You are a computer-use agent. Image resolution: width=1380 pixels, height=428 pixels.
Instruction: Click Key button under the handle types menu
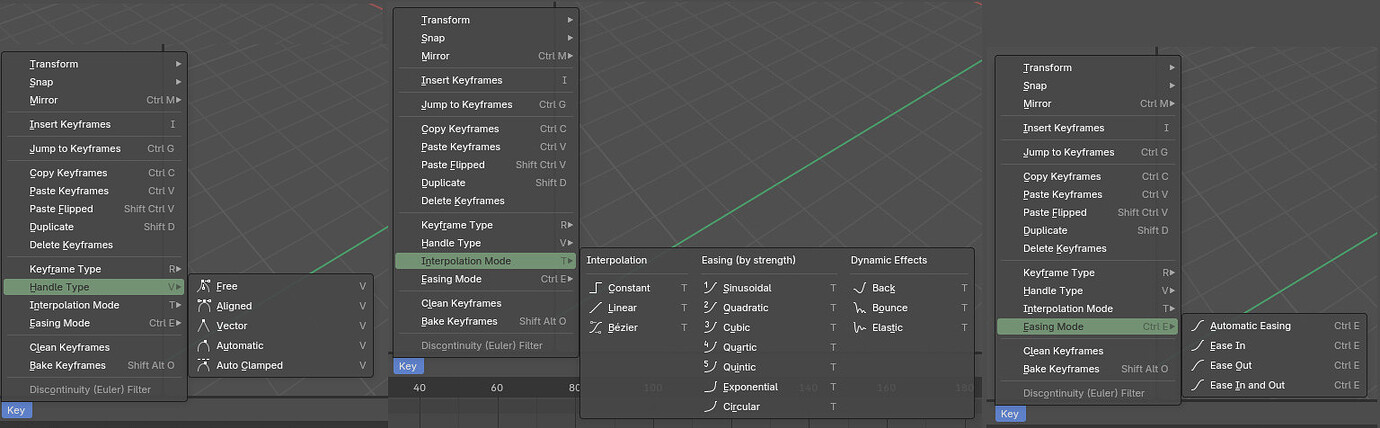coord(16,410)
